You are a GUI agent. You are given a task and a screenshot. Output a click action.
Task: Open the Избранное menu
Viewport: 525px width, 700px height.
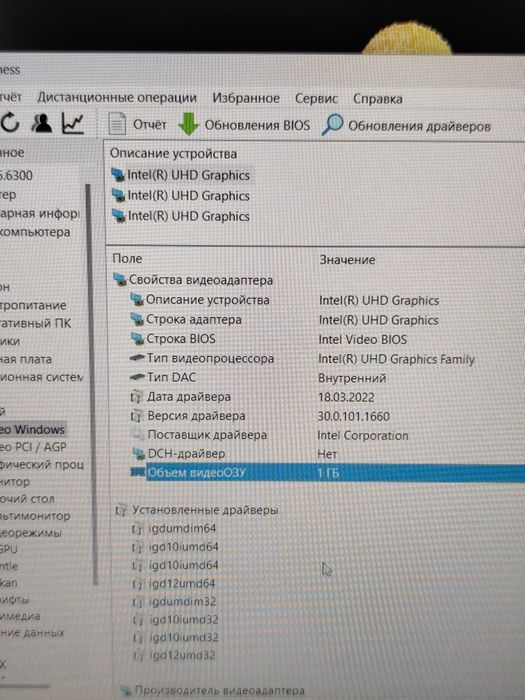pyautogui.click(x=246, y=98)
